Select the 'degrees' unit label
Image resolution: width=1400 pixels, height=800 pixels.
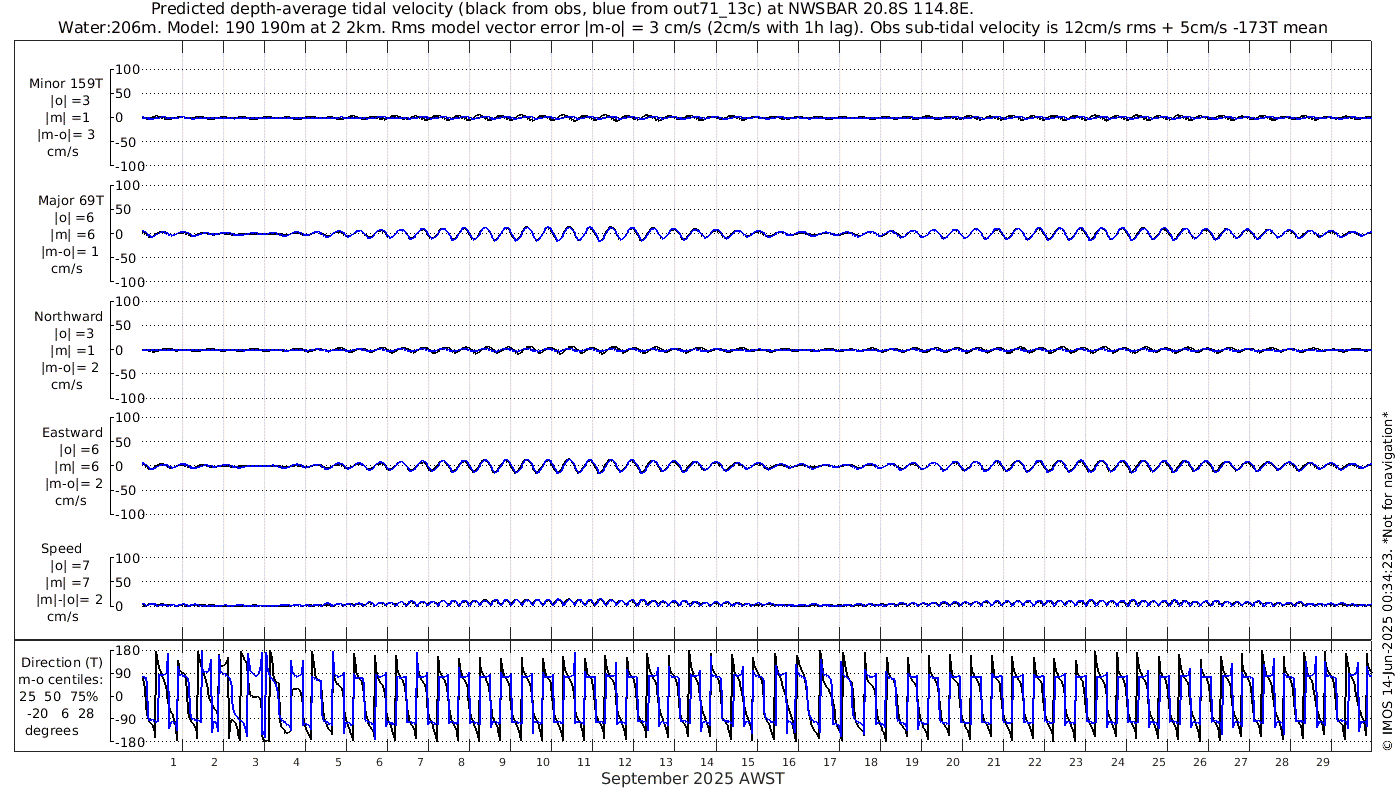coord(52,730)
